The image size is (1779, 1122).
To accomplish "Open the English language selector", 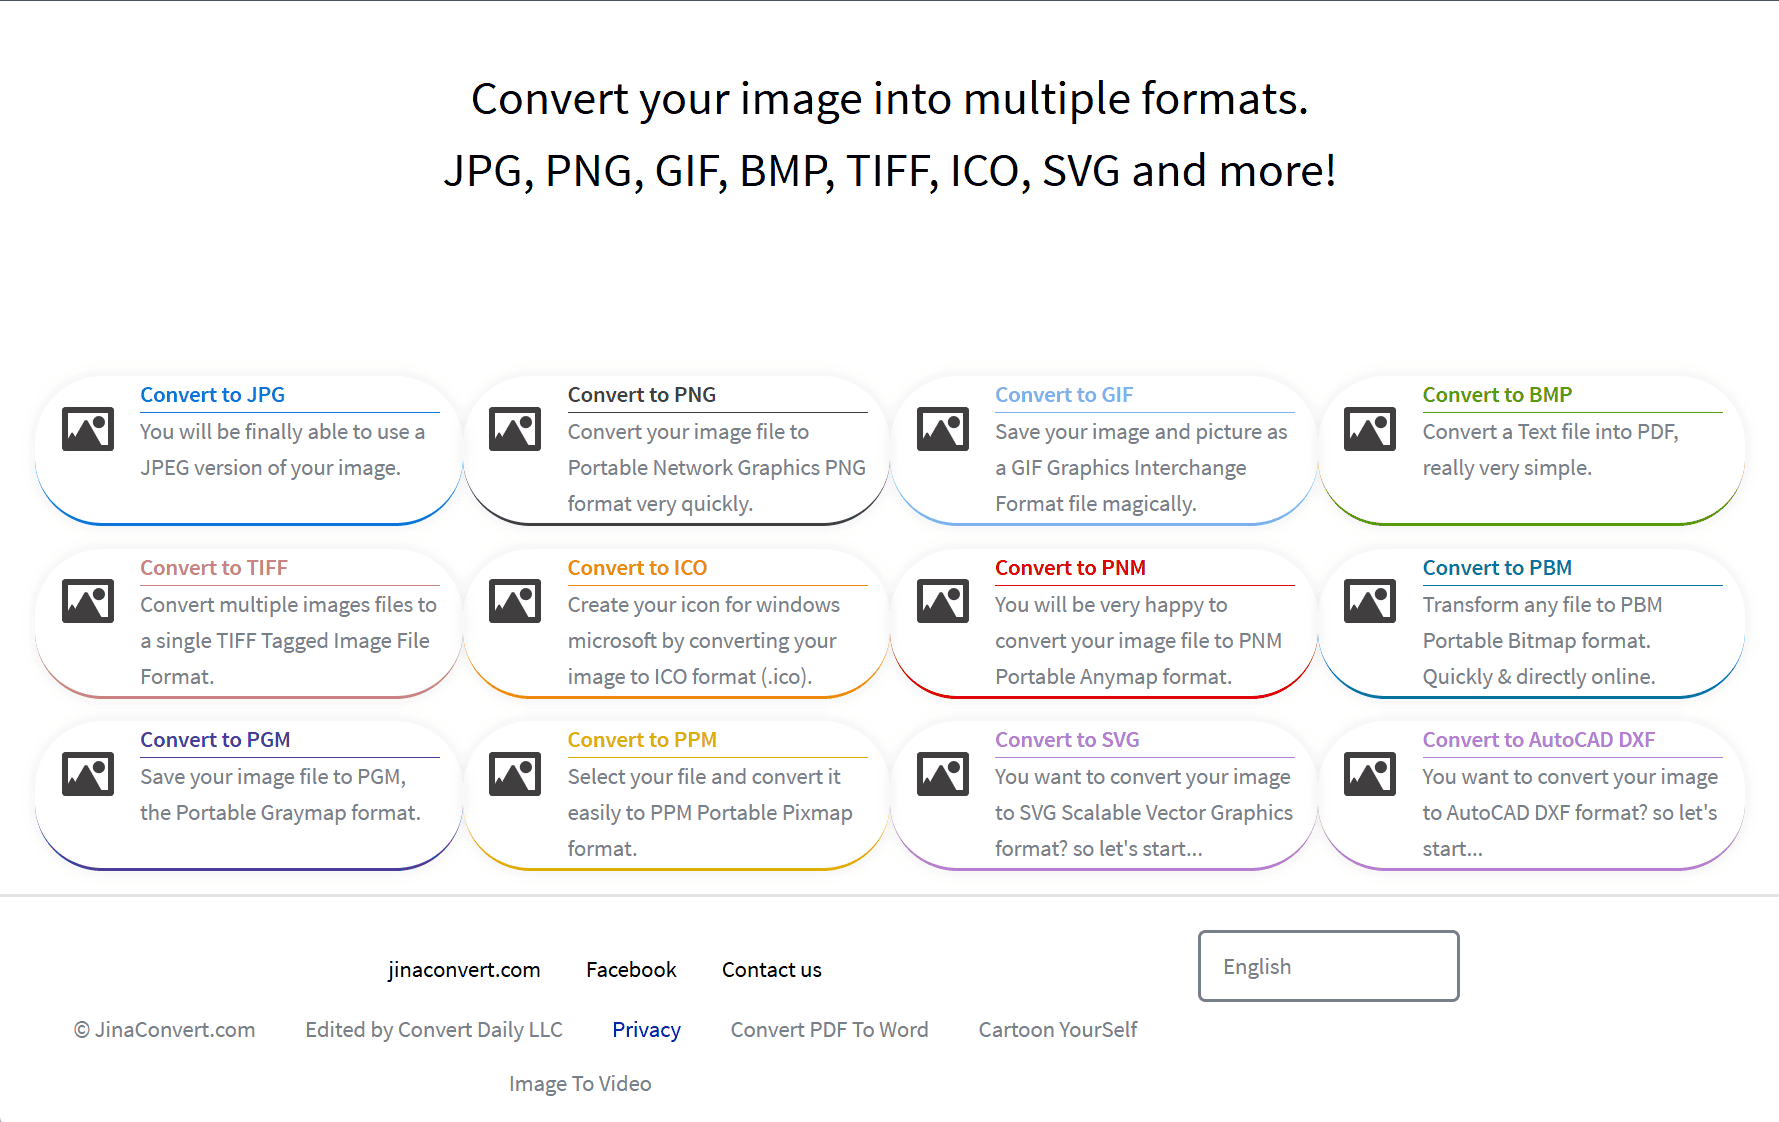I will coord(1328,966).
